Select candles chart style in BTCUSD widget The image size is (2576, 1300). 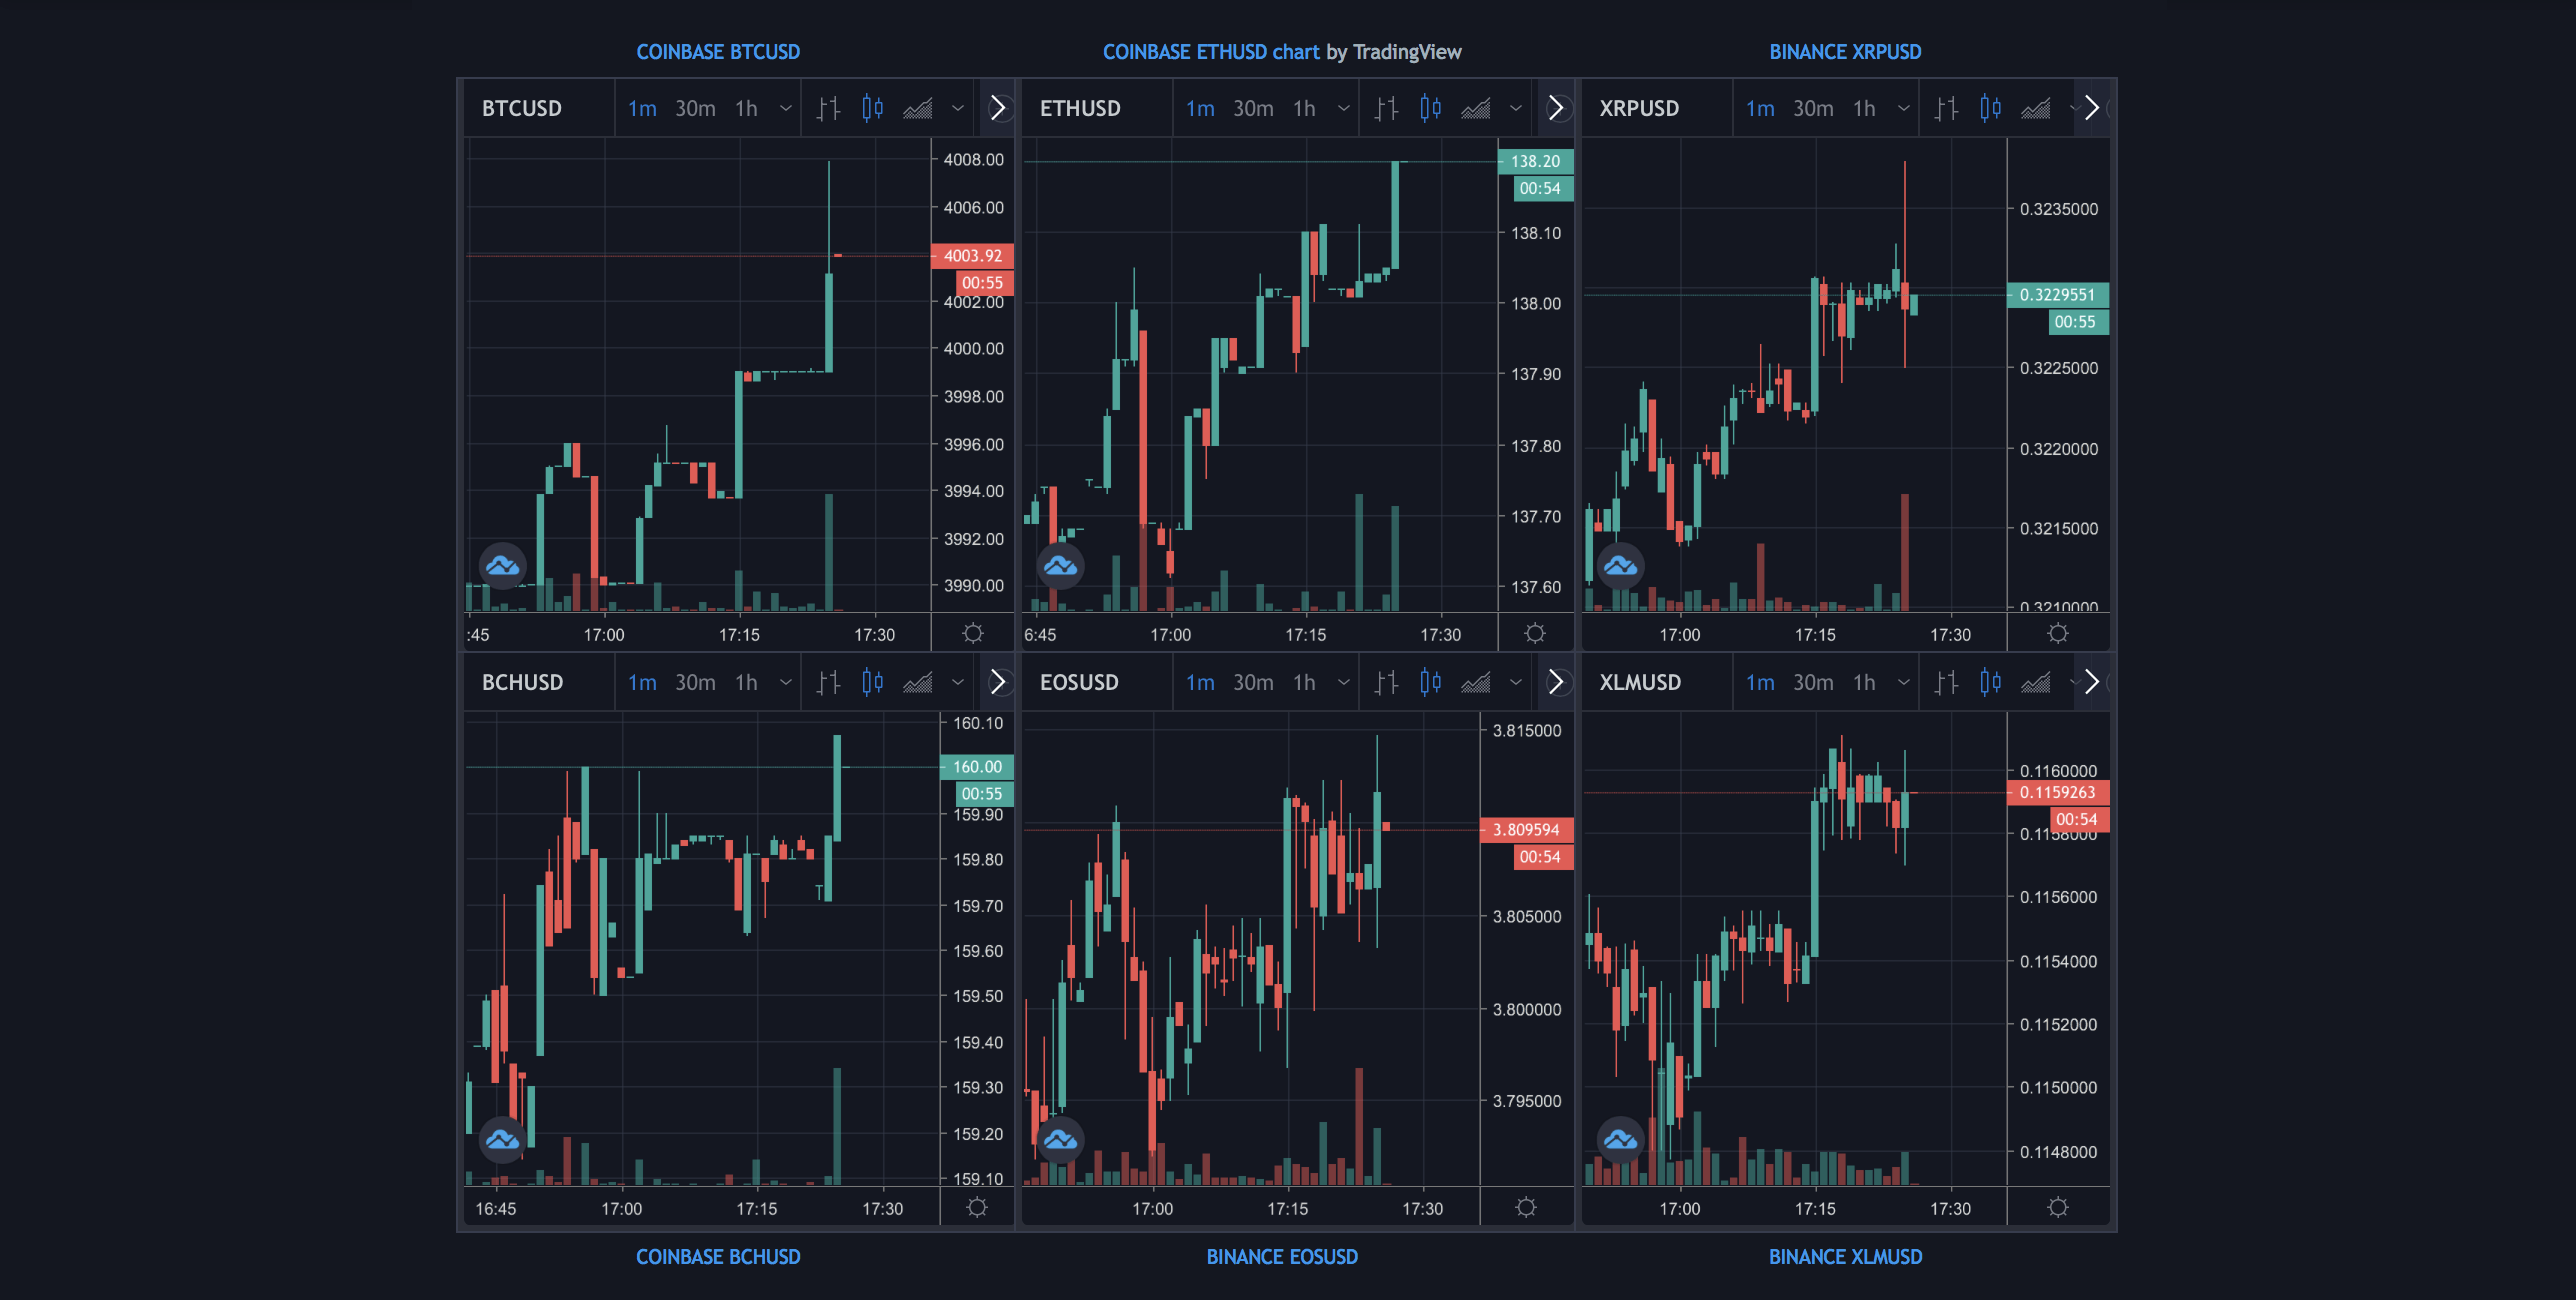(872, 108)
